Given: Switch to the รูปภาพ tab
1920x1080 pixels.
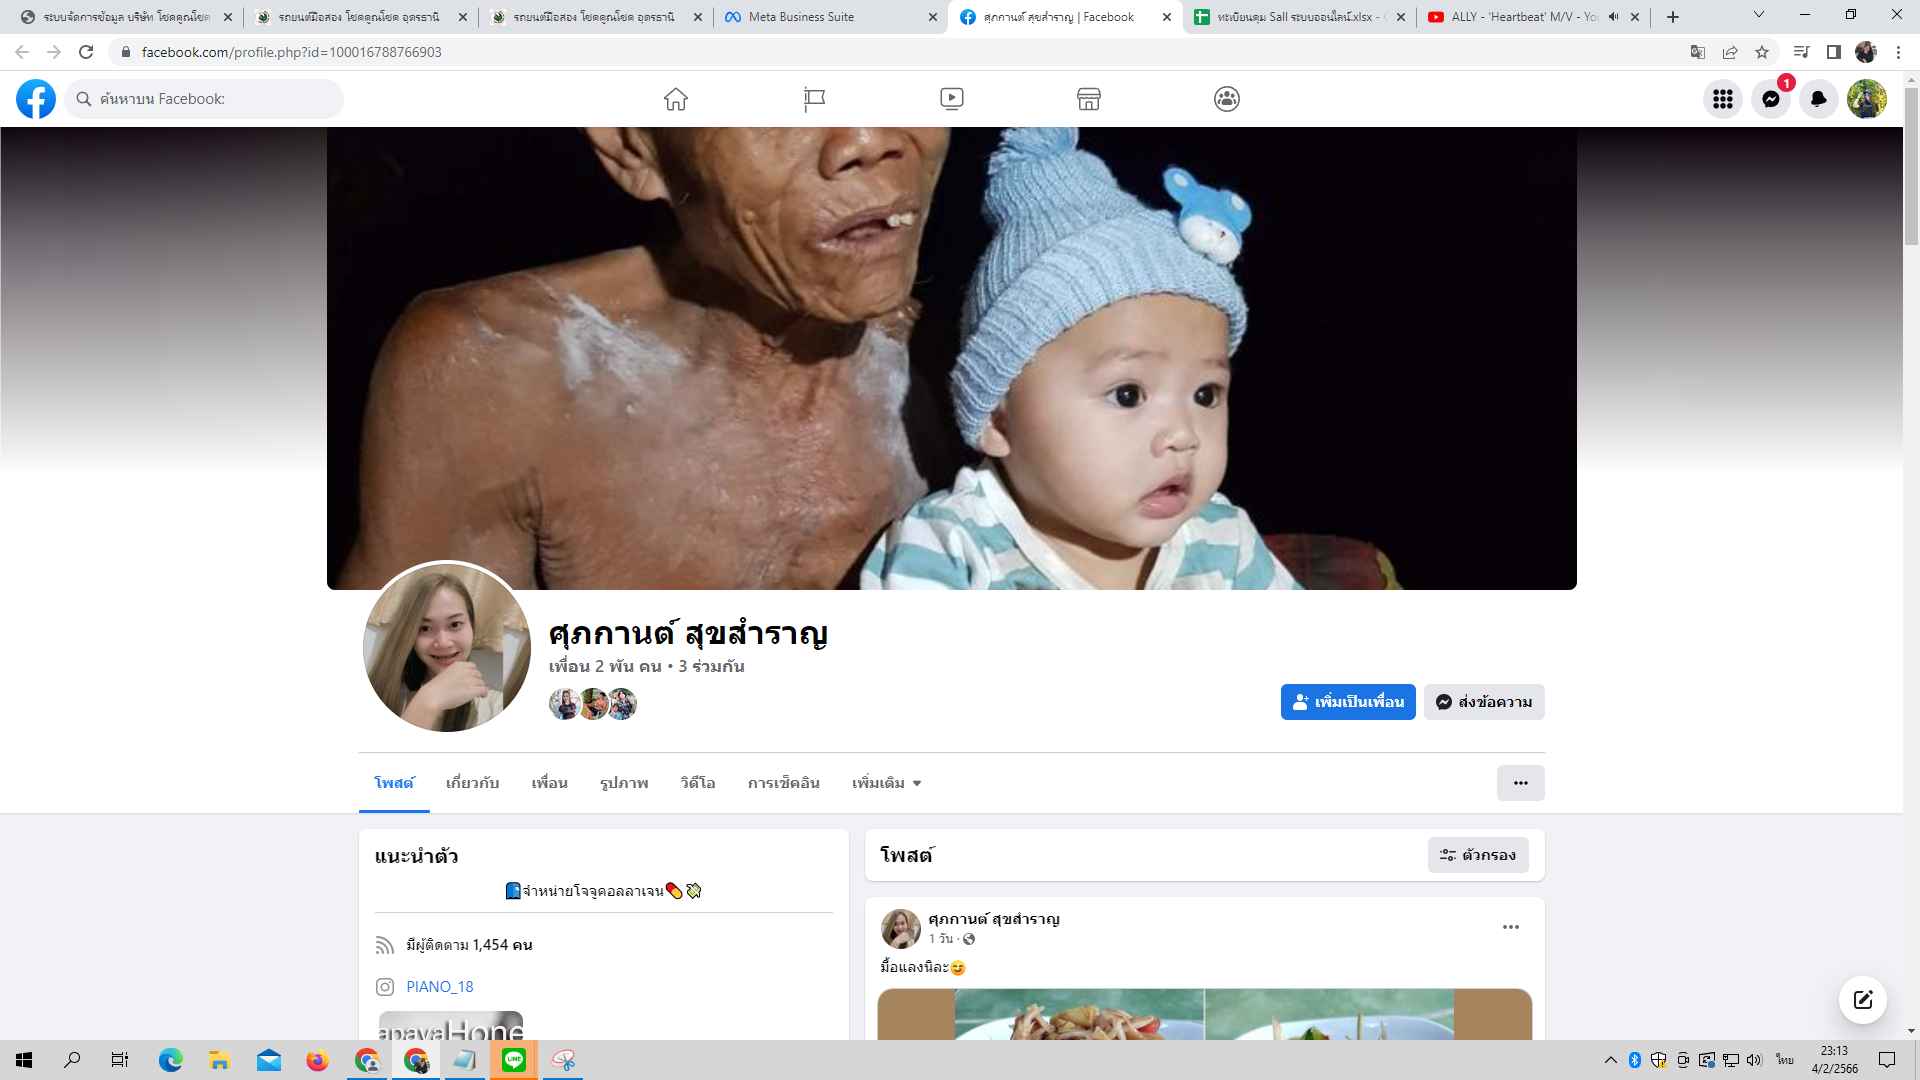Looking at the screenshot, I should (624, 783).
